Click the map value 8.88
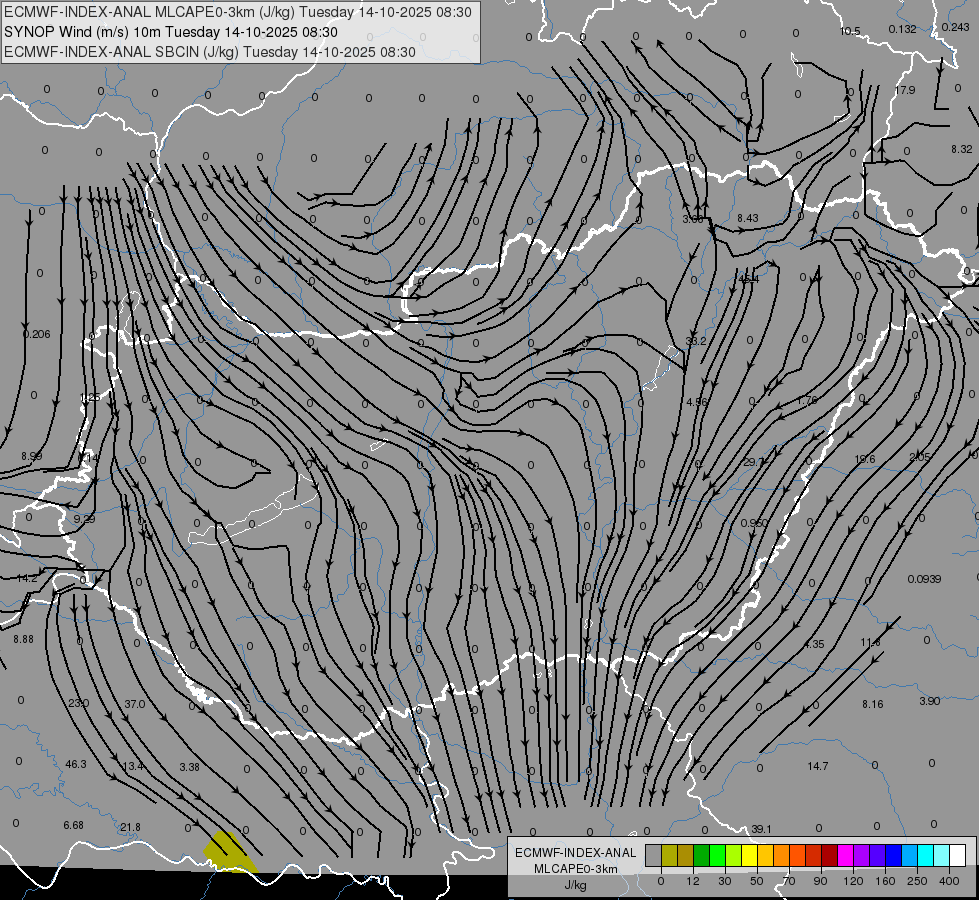This screenshot has height=900, width=979. 23,639
